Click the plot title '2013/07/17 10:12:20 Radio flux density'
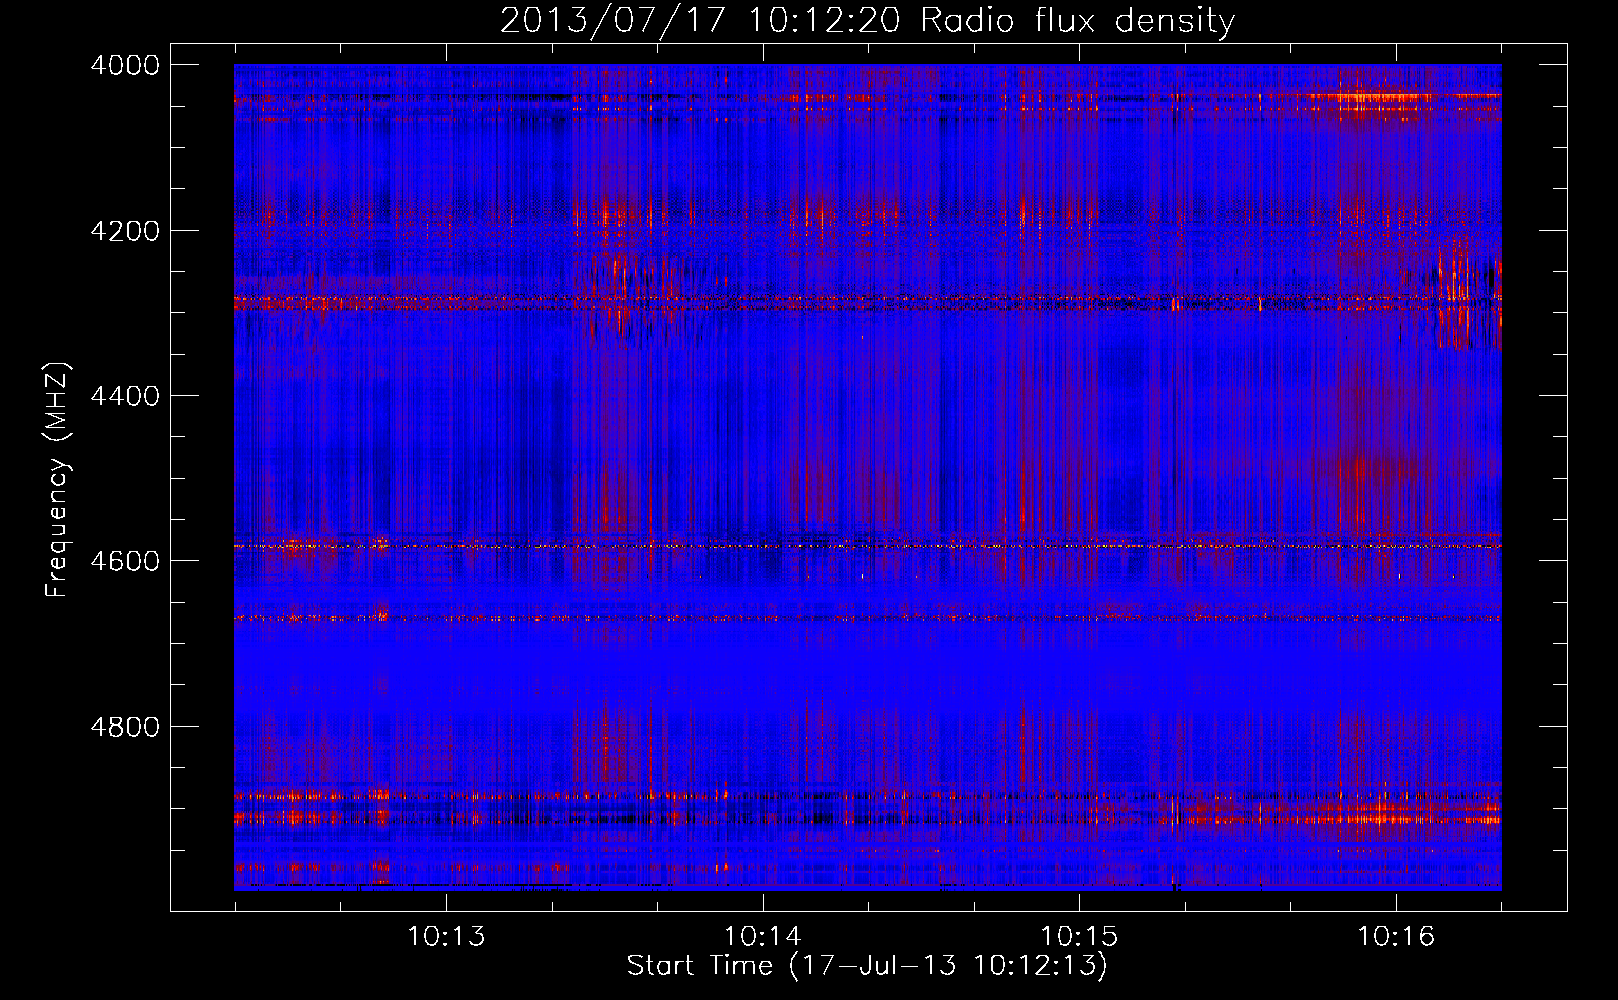The height and width of the screenshot is (1000, 1618). (x=867, y=21)
